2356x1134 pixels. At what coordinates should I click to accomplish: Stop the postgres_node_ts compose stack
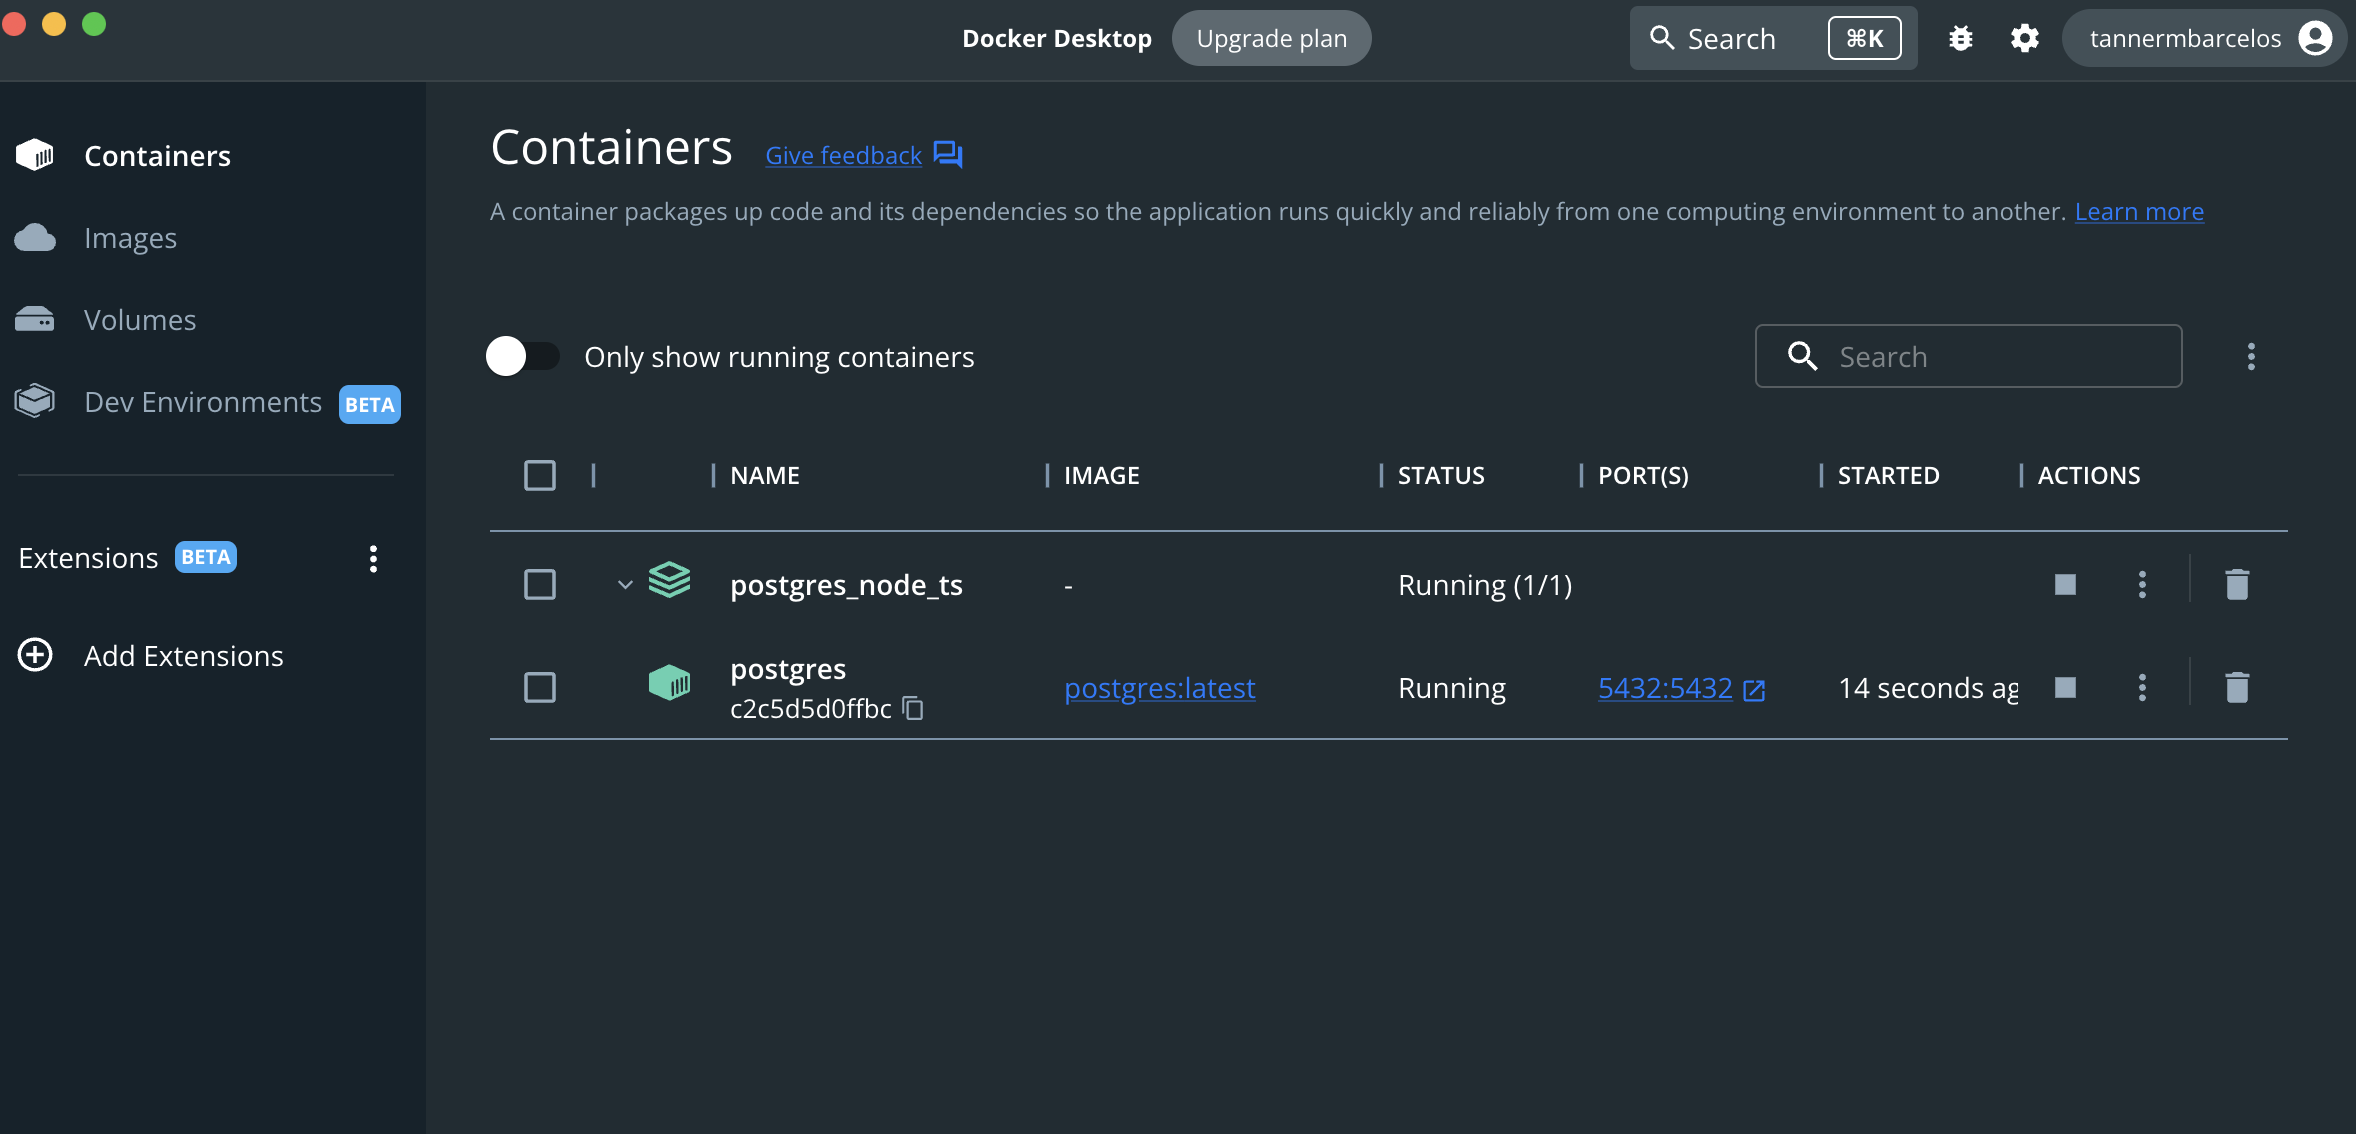click(x=2065, y=585)
